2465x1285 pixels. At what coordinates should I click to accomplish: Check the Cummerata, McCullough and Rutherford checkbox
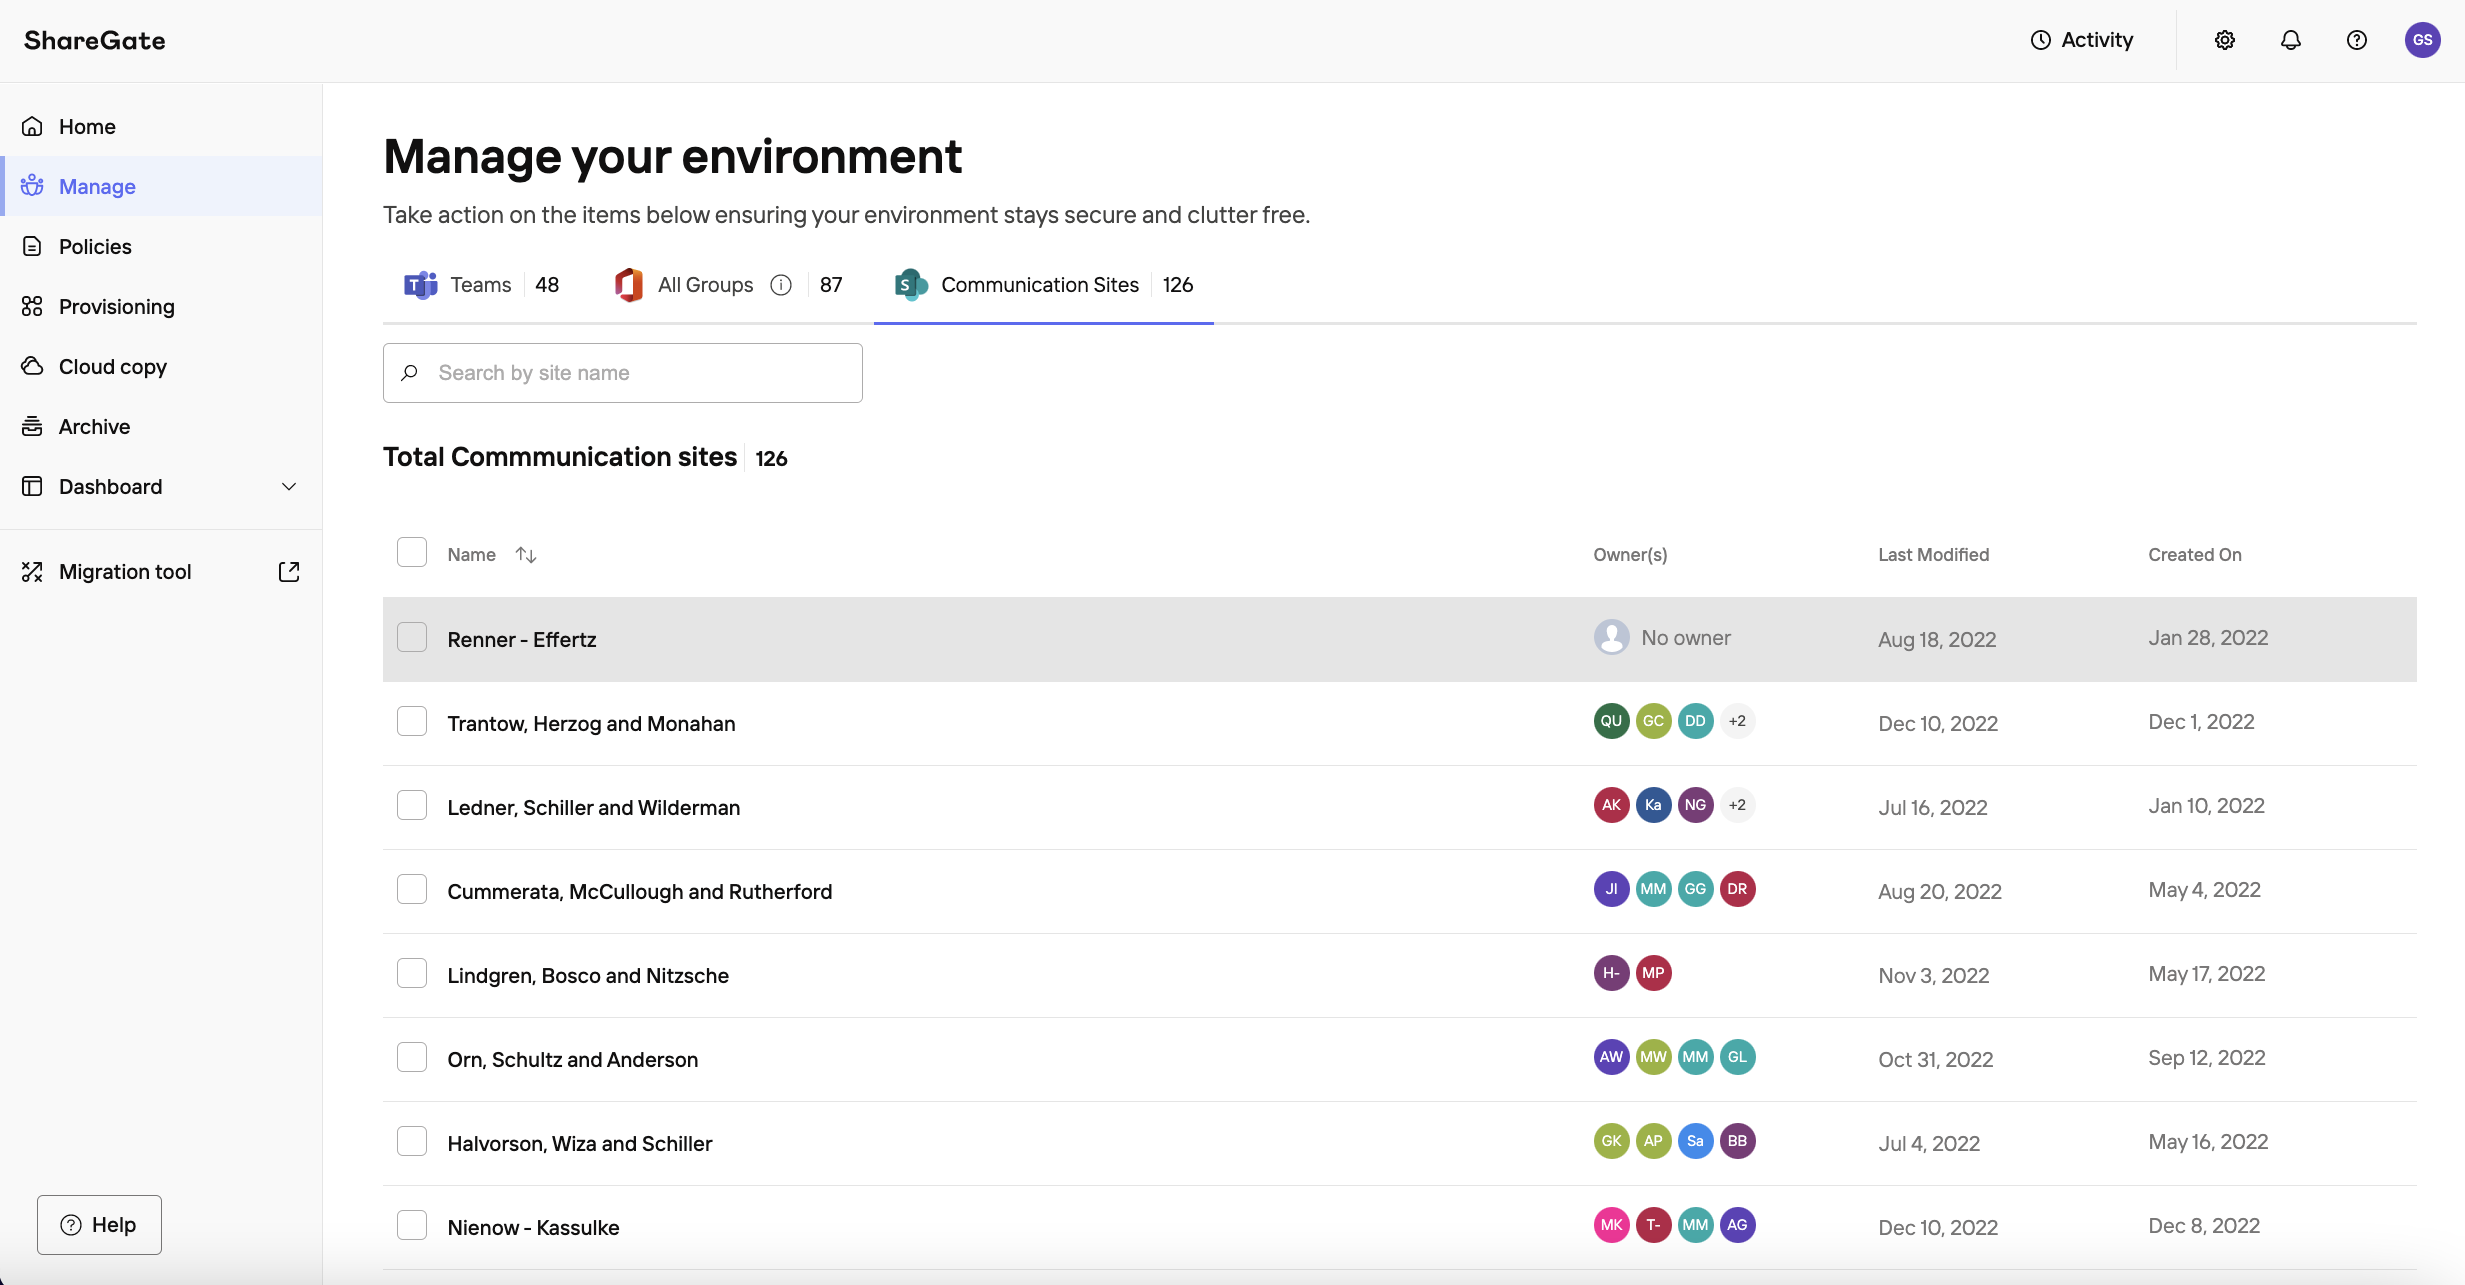point(412,889)
